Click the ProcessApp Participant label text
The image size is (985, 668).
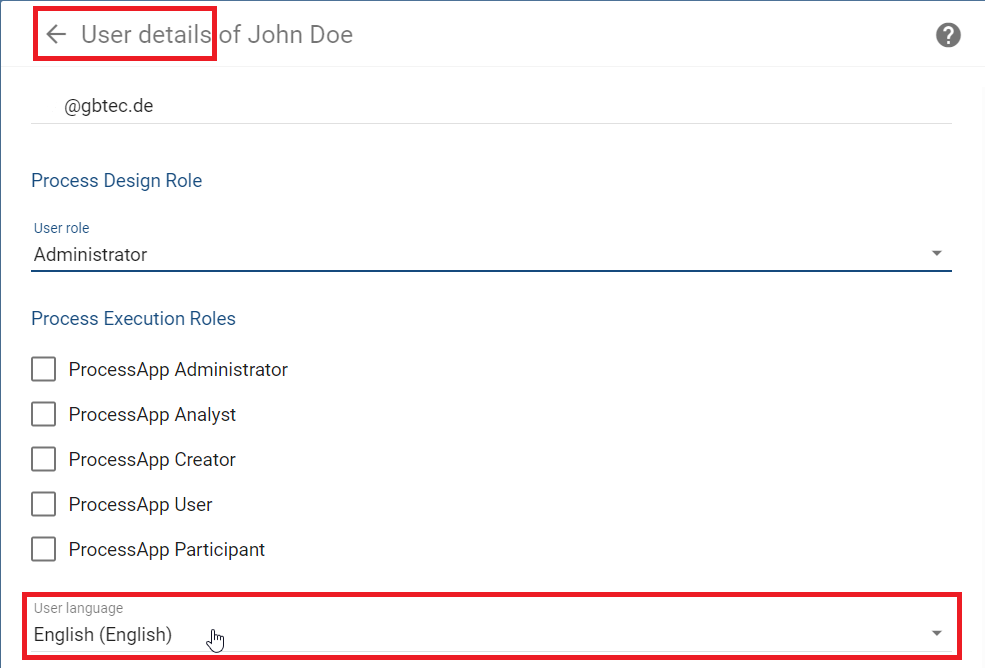166,549
